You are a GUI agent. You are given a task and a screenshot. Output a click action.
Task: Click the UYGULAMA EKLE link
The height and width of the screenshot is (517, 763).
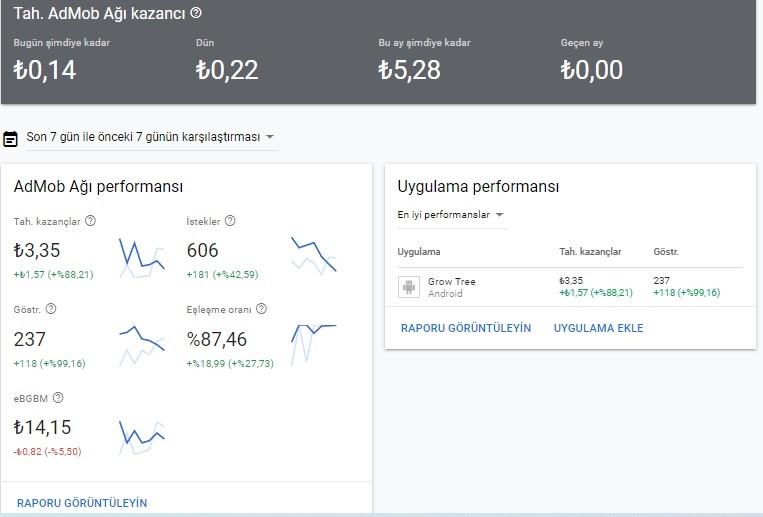(x=599, y=328)
